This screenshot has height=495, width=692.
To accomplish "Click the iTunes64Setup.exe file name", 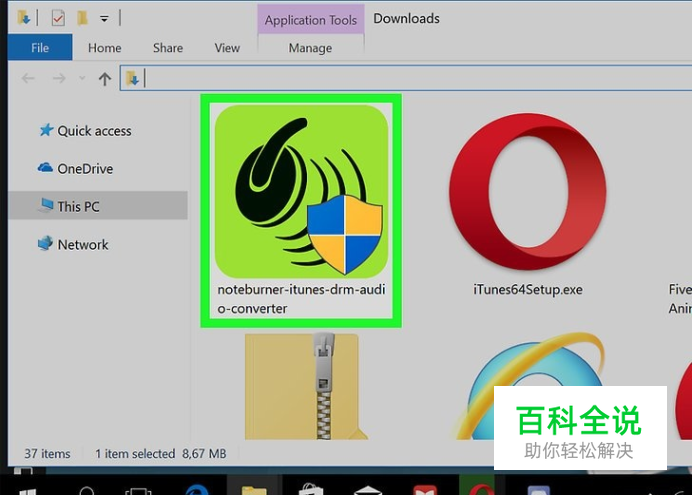I will [x=528, y=289].
